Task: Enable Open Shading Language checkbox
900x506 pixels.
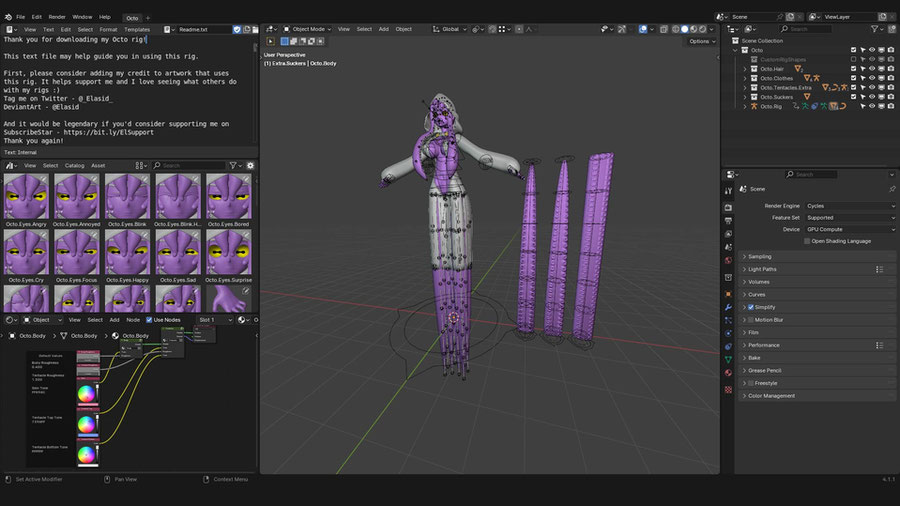Action: coord(806,241)
